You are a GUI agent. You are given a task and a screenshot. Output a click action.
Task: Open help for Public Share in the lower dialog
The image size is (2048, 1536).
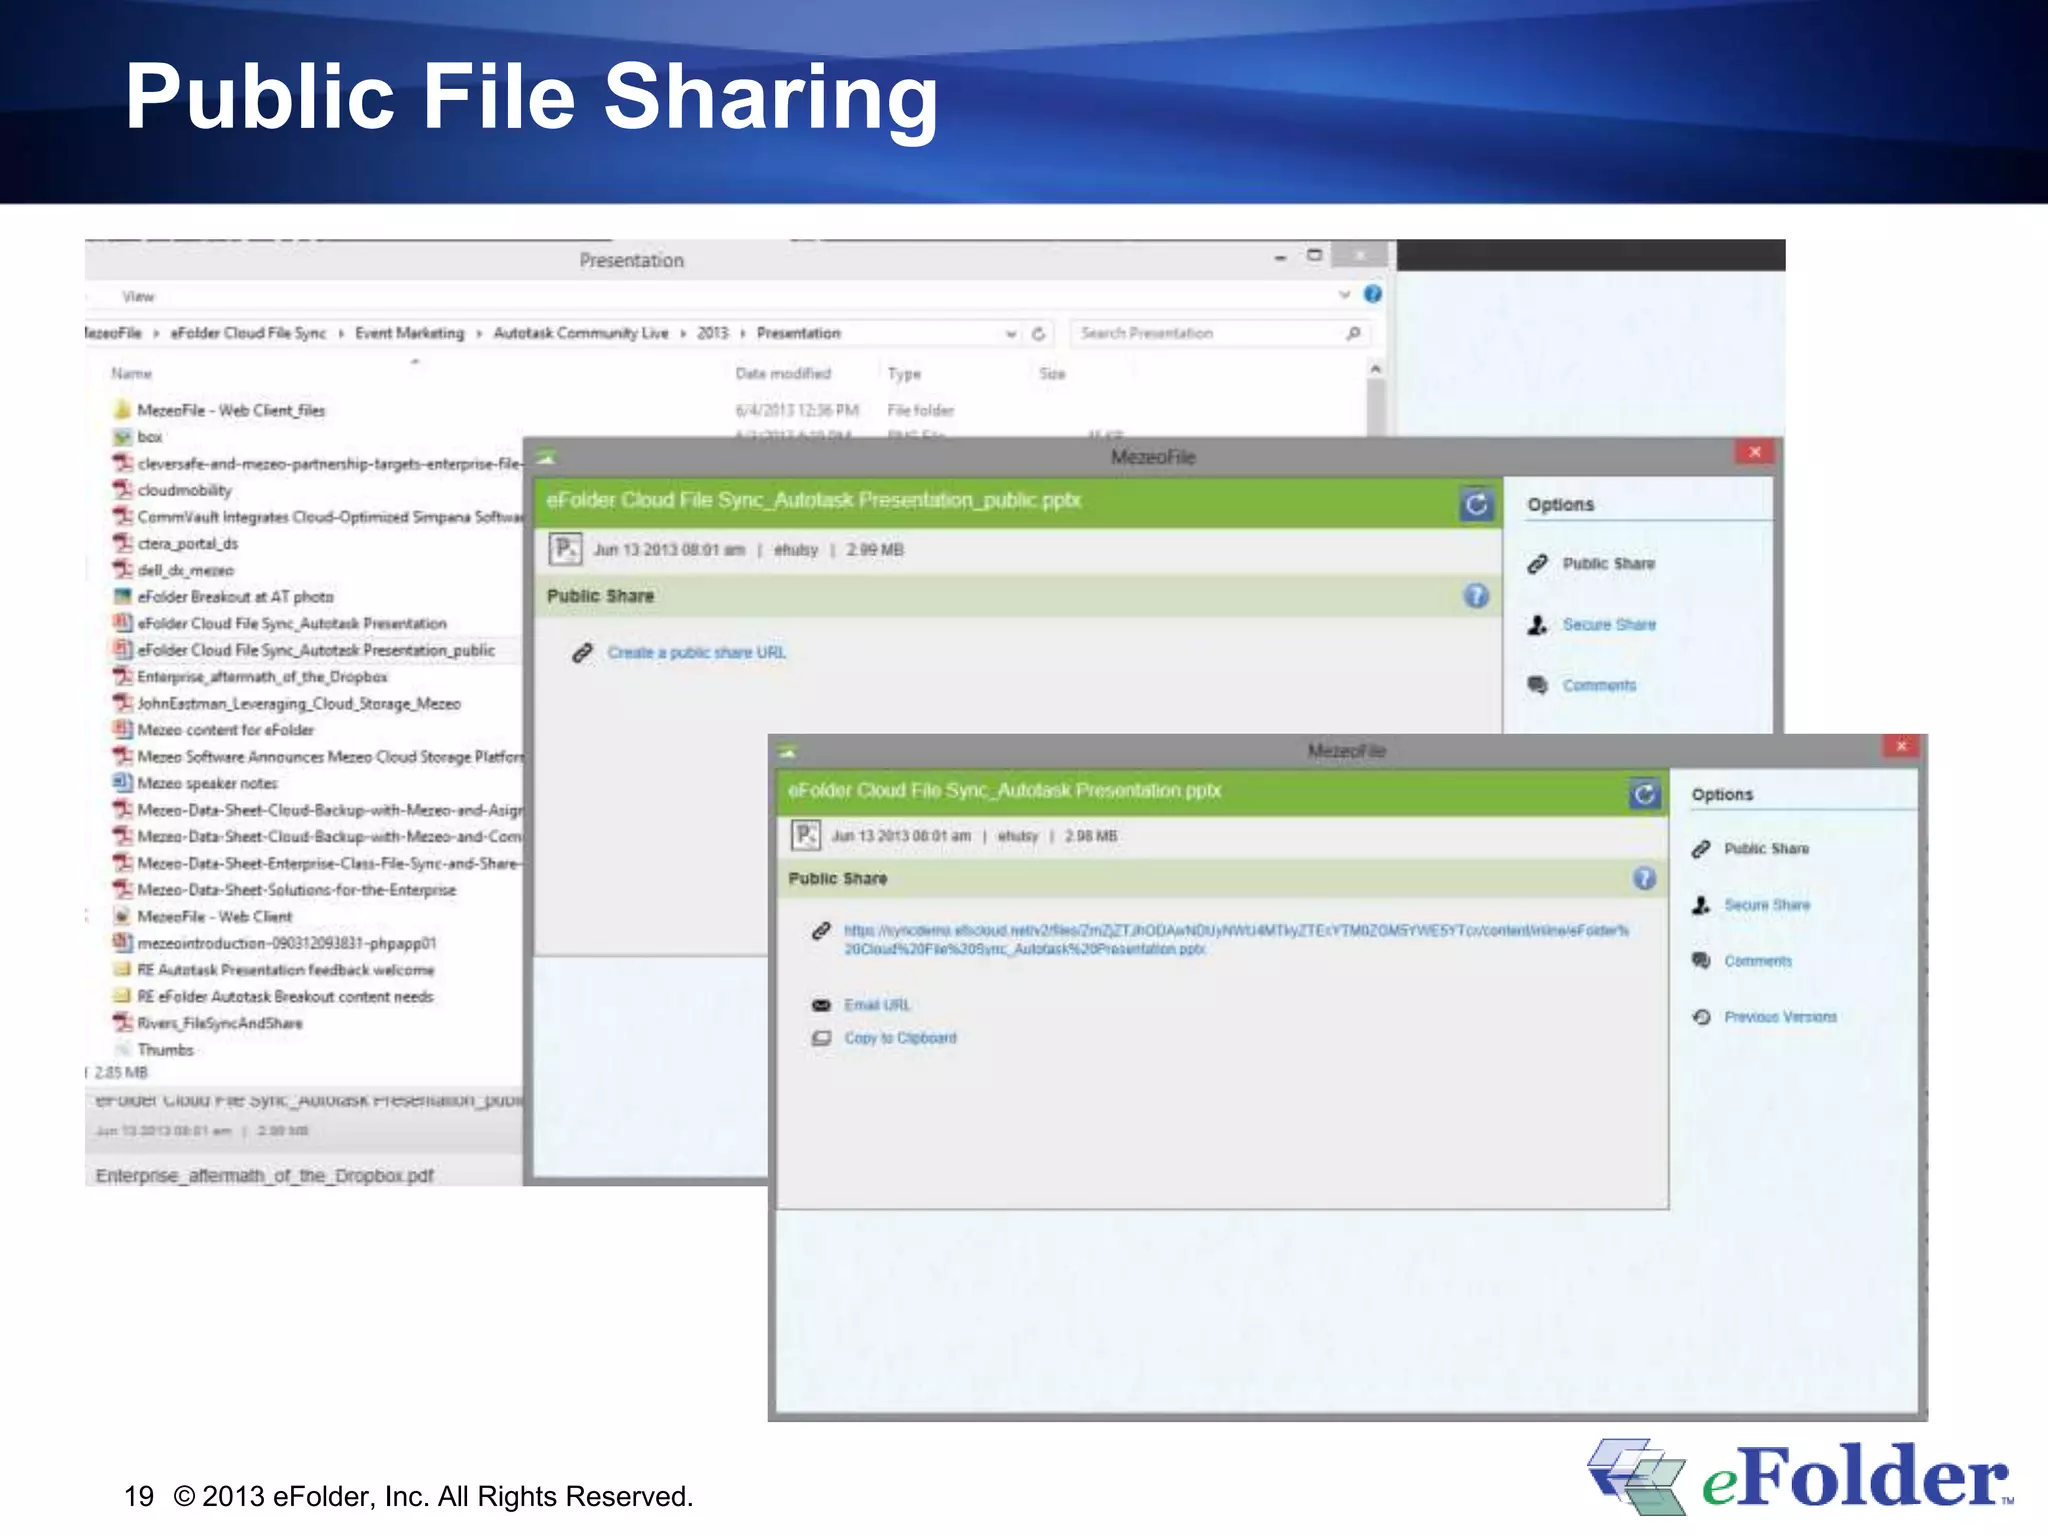click(1644, 878)
